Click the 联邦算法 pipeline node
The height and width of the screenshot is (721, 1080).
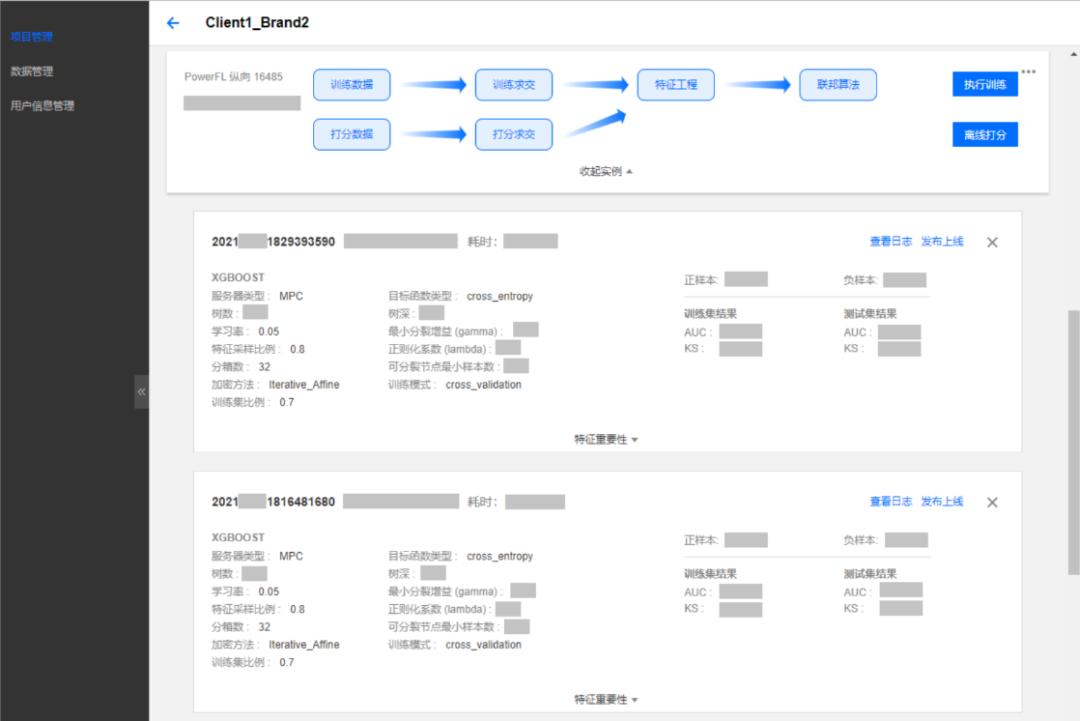point(838,85)
